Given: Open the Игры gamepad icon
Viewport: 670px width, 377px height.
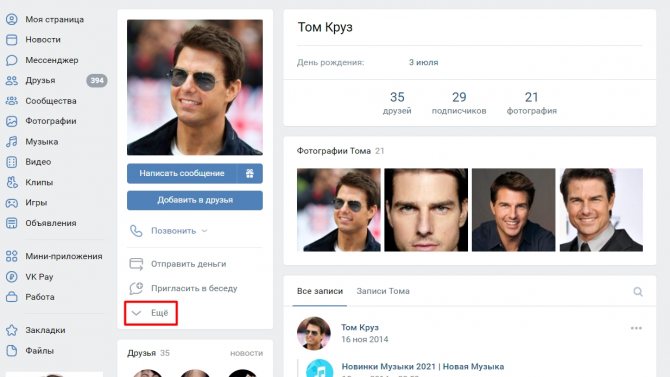Looking at the screenshot, I should [x=12, y=203].
